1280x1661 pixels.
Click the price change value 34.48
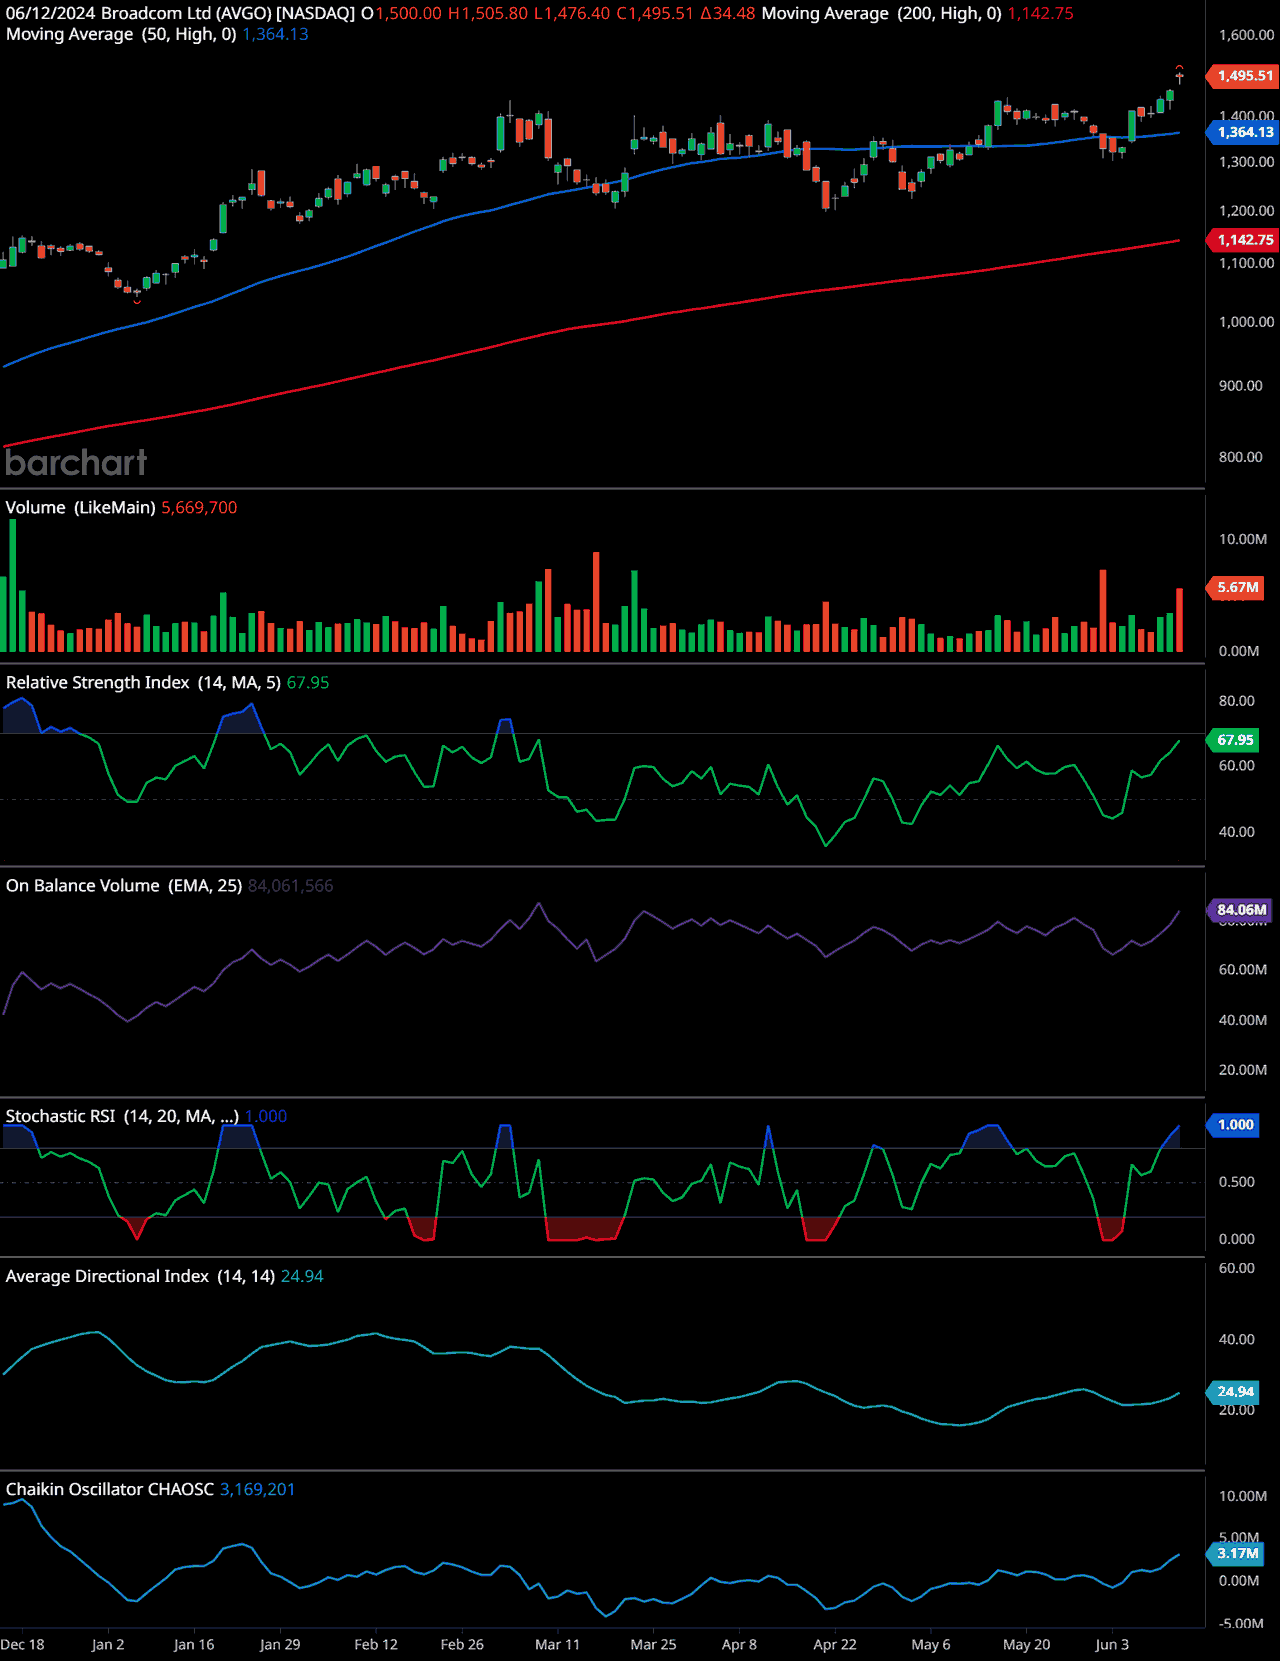734,13
